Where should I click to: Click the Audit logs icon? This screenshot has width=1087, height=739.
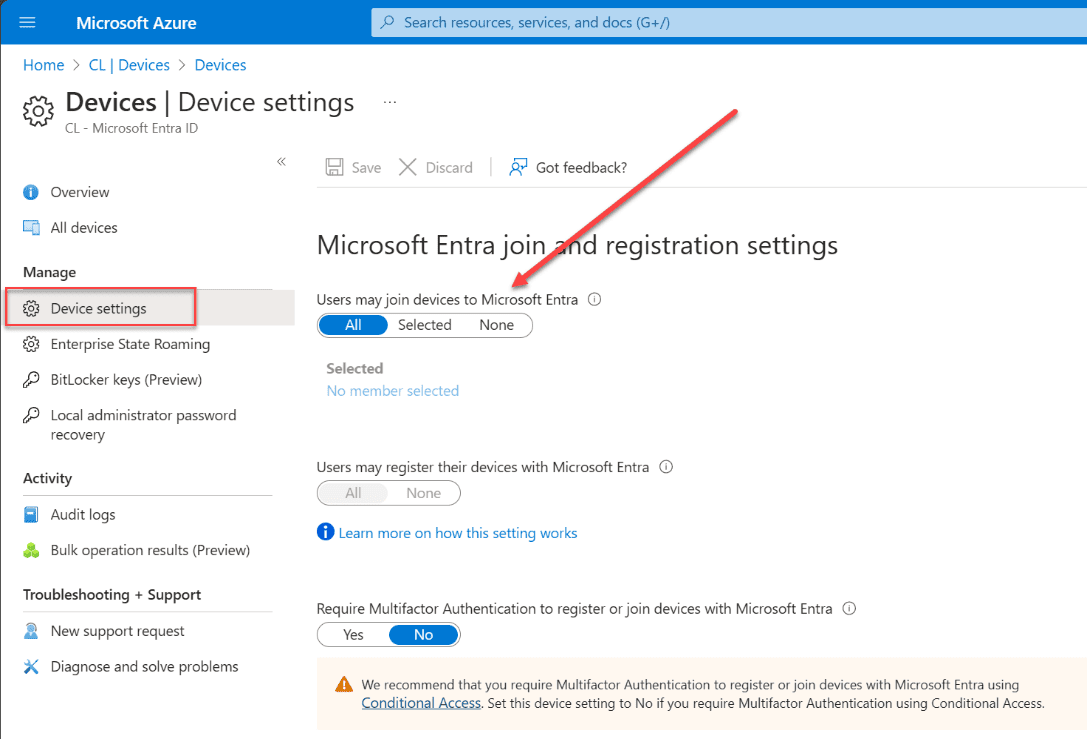pos(31,514)
